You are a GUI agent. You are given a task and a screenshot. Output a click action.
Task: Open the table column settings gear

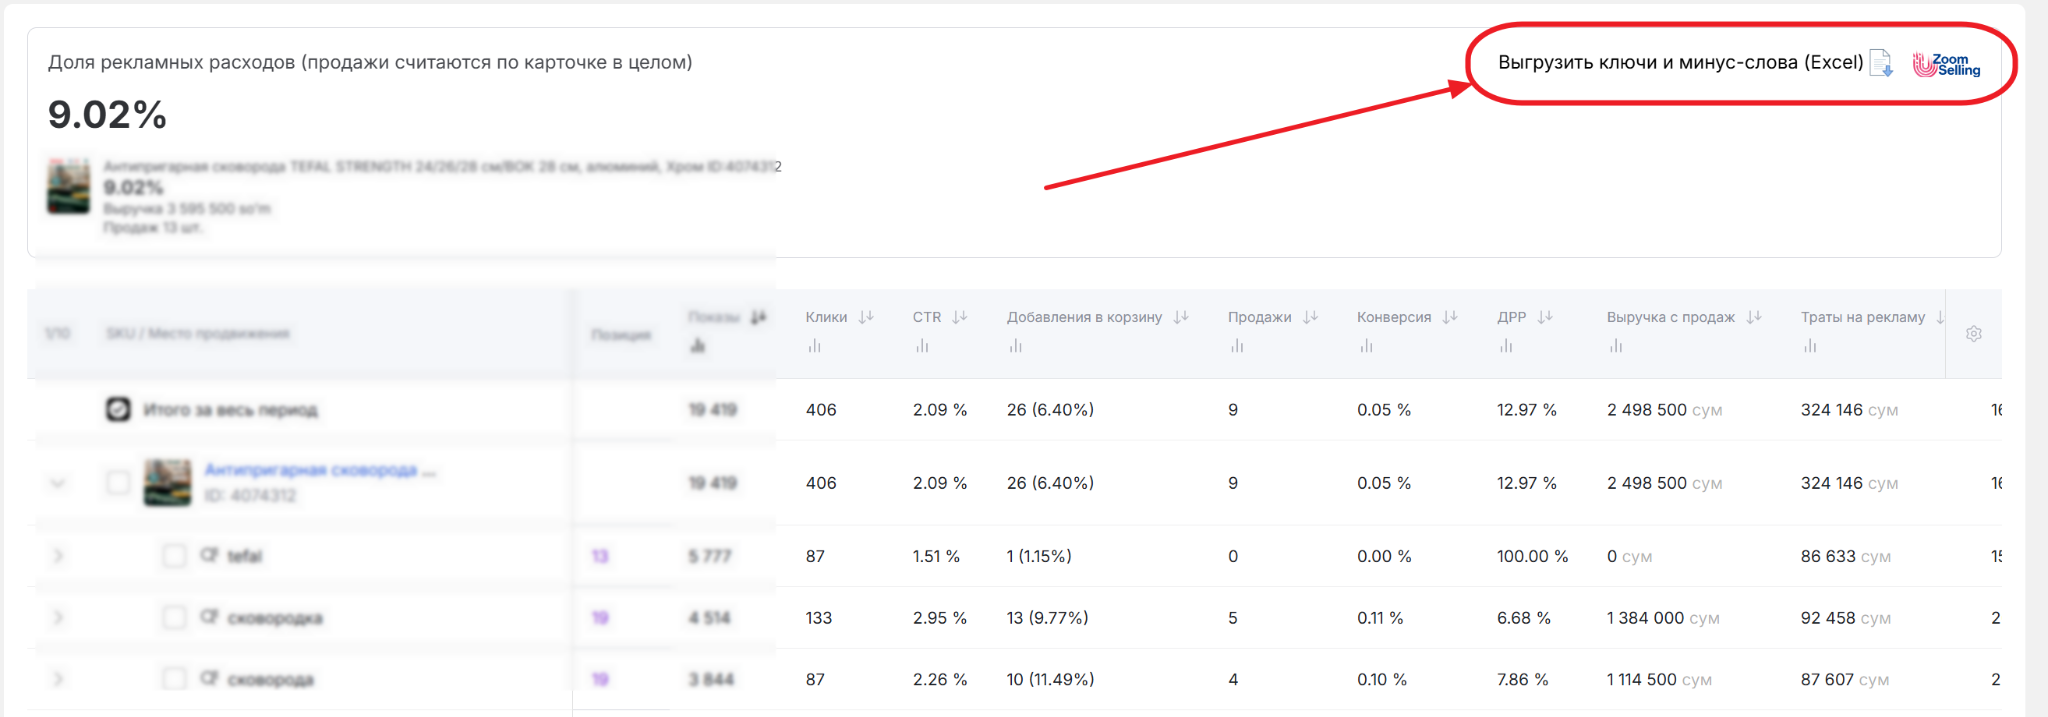coord(1973,334)
